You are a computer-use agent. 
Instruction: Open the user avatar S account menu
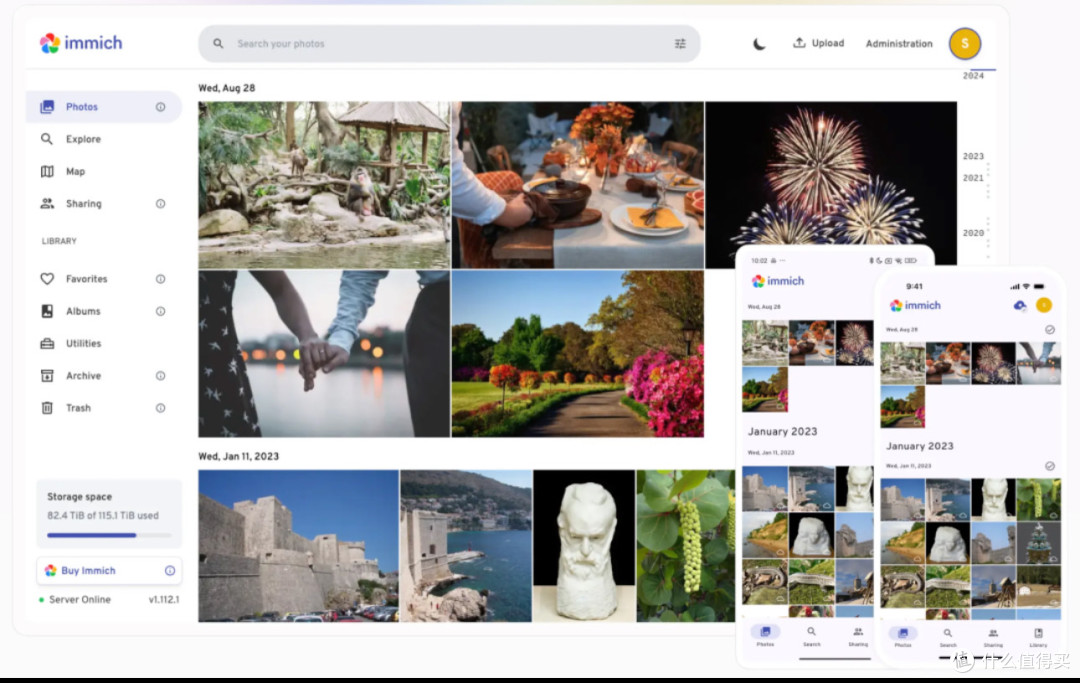pos(965,43)
